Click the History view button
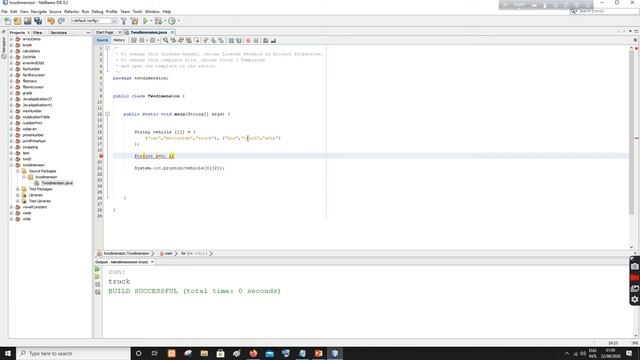The width and height of the screenshot is (640, 360). (119, 40)
